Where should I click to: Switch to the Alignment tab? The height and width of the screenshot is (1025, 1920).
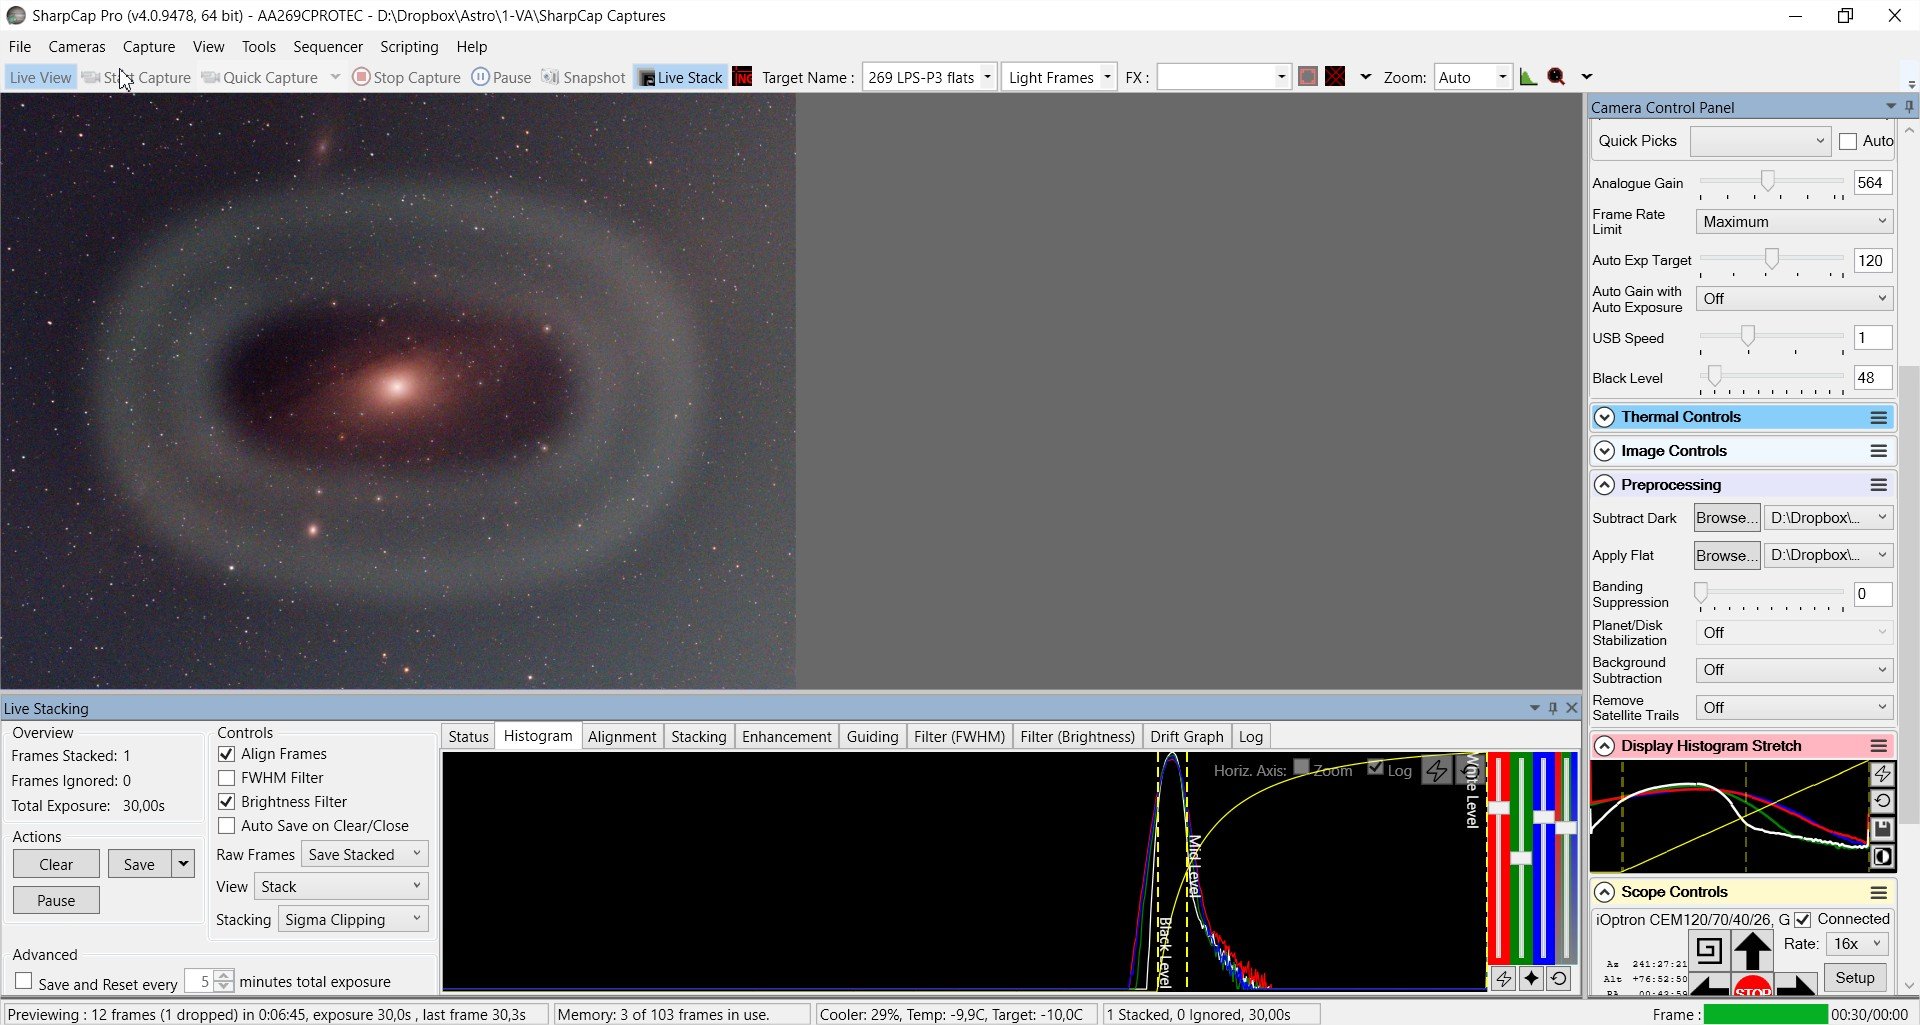point(622,737)
